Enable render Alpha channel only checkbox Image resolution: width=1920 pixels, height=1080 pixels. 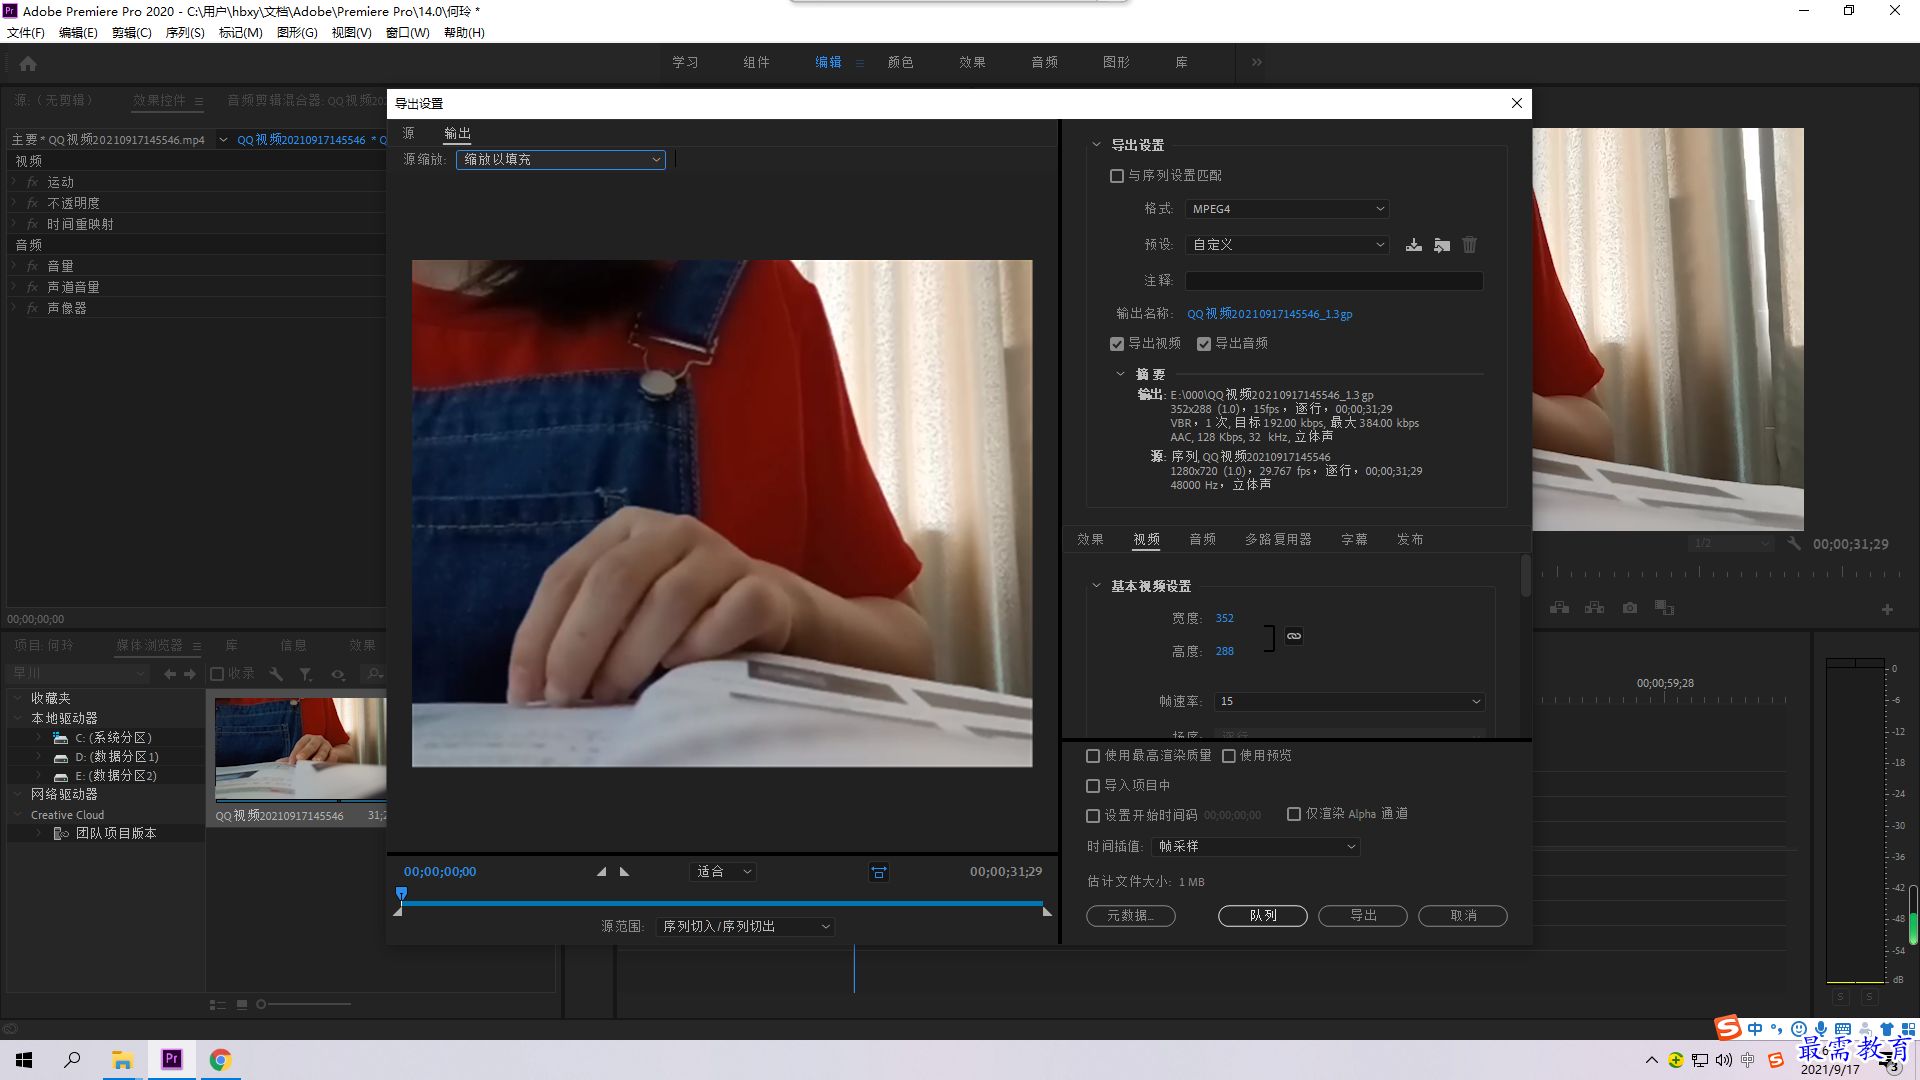[1294, 814]
